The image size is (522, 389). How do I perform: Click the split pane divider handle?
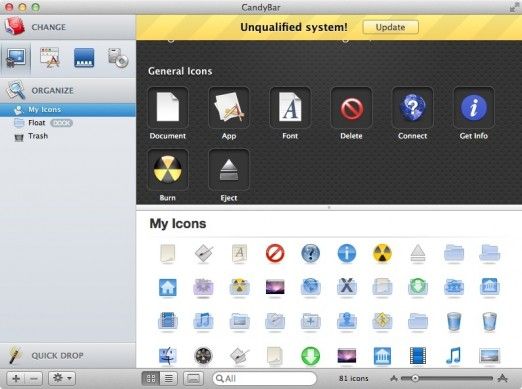[329, 207]
